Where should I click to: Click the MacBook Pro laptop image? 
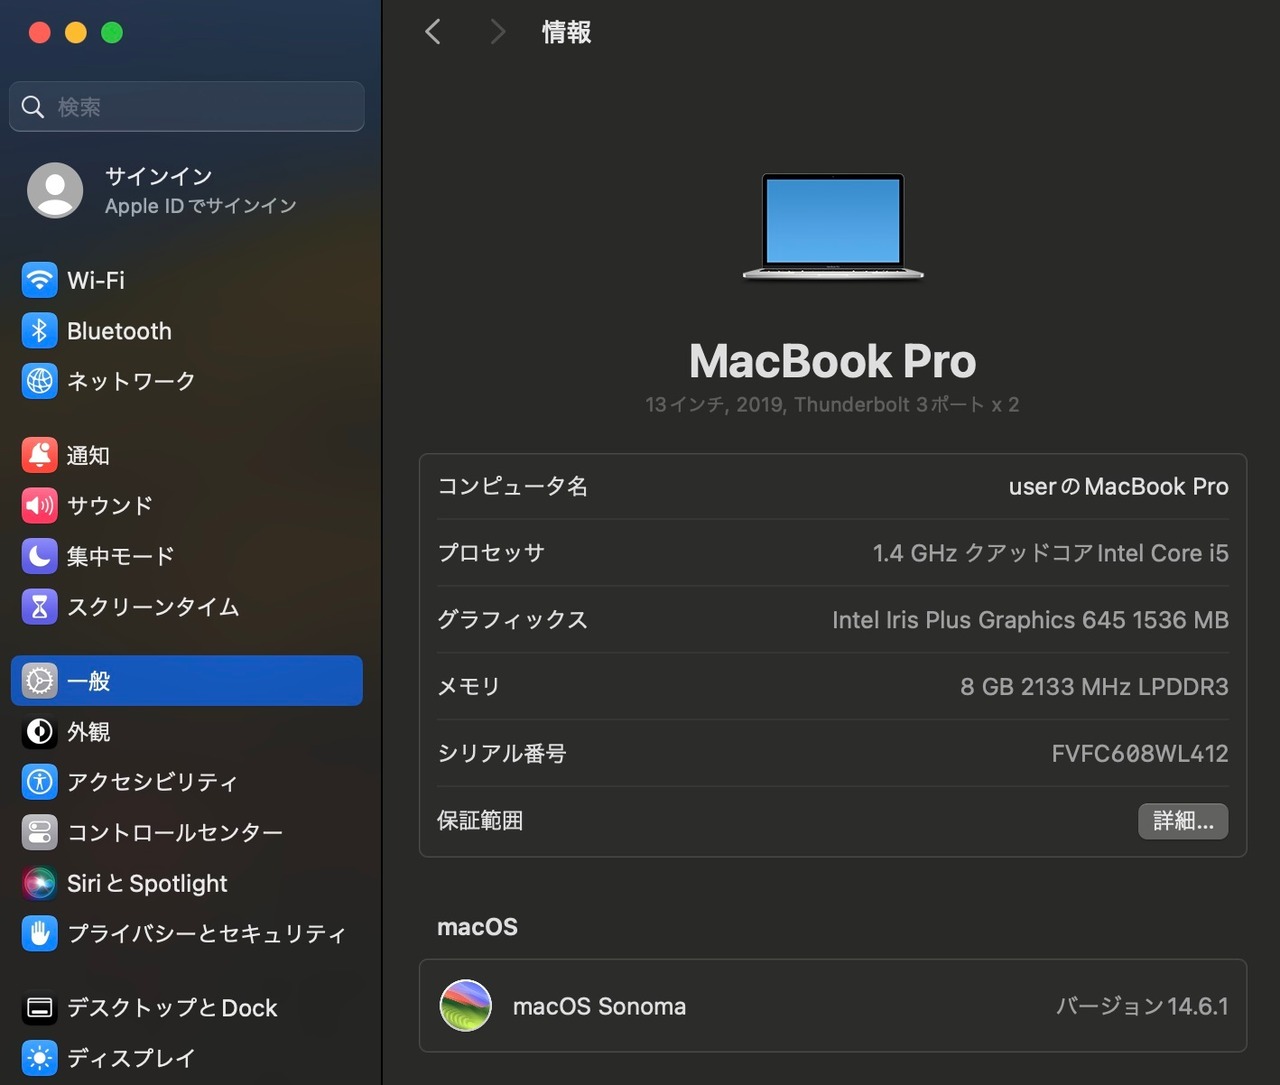[x=833, y=227]
